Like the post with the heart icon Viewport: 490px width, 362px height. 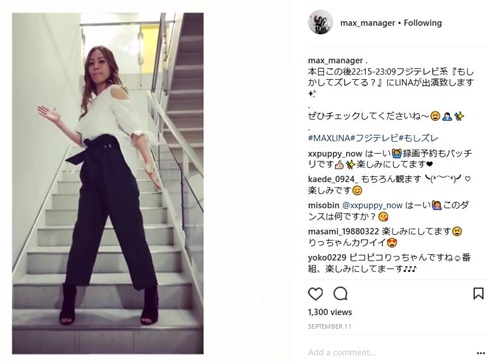click(315, 294)
